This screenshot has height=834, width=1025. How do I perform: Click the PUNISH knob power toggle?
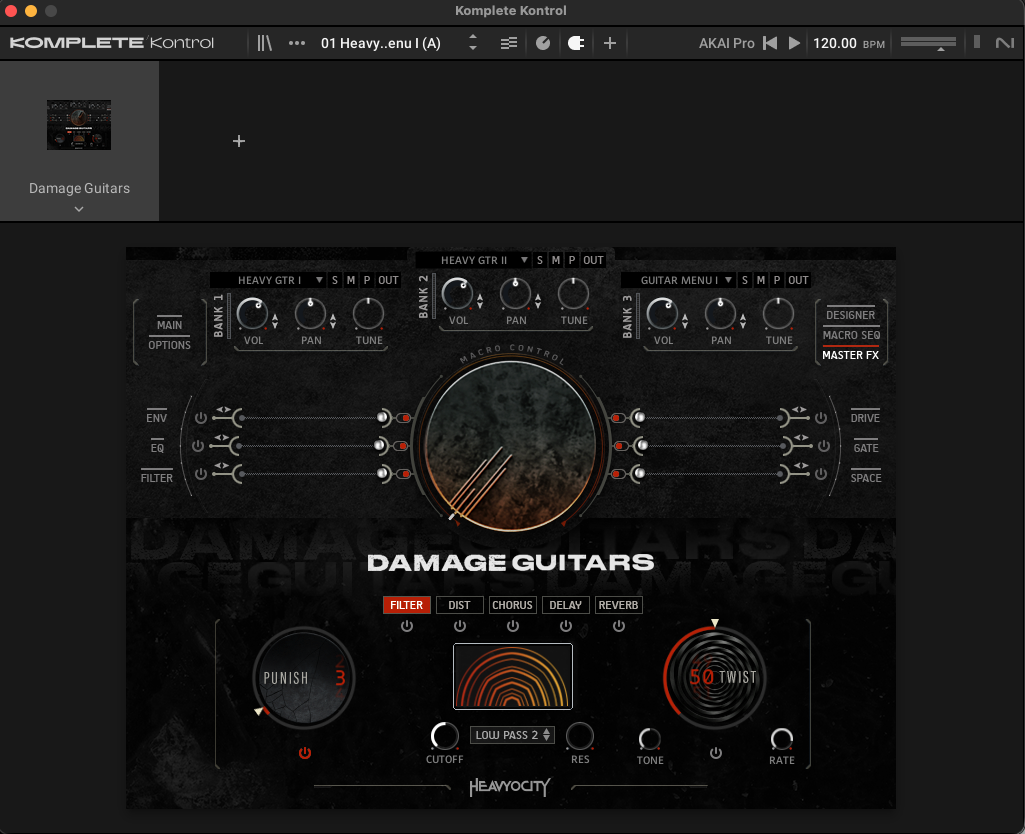point(305,753)
